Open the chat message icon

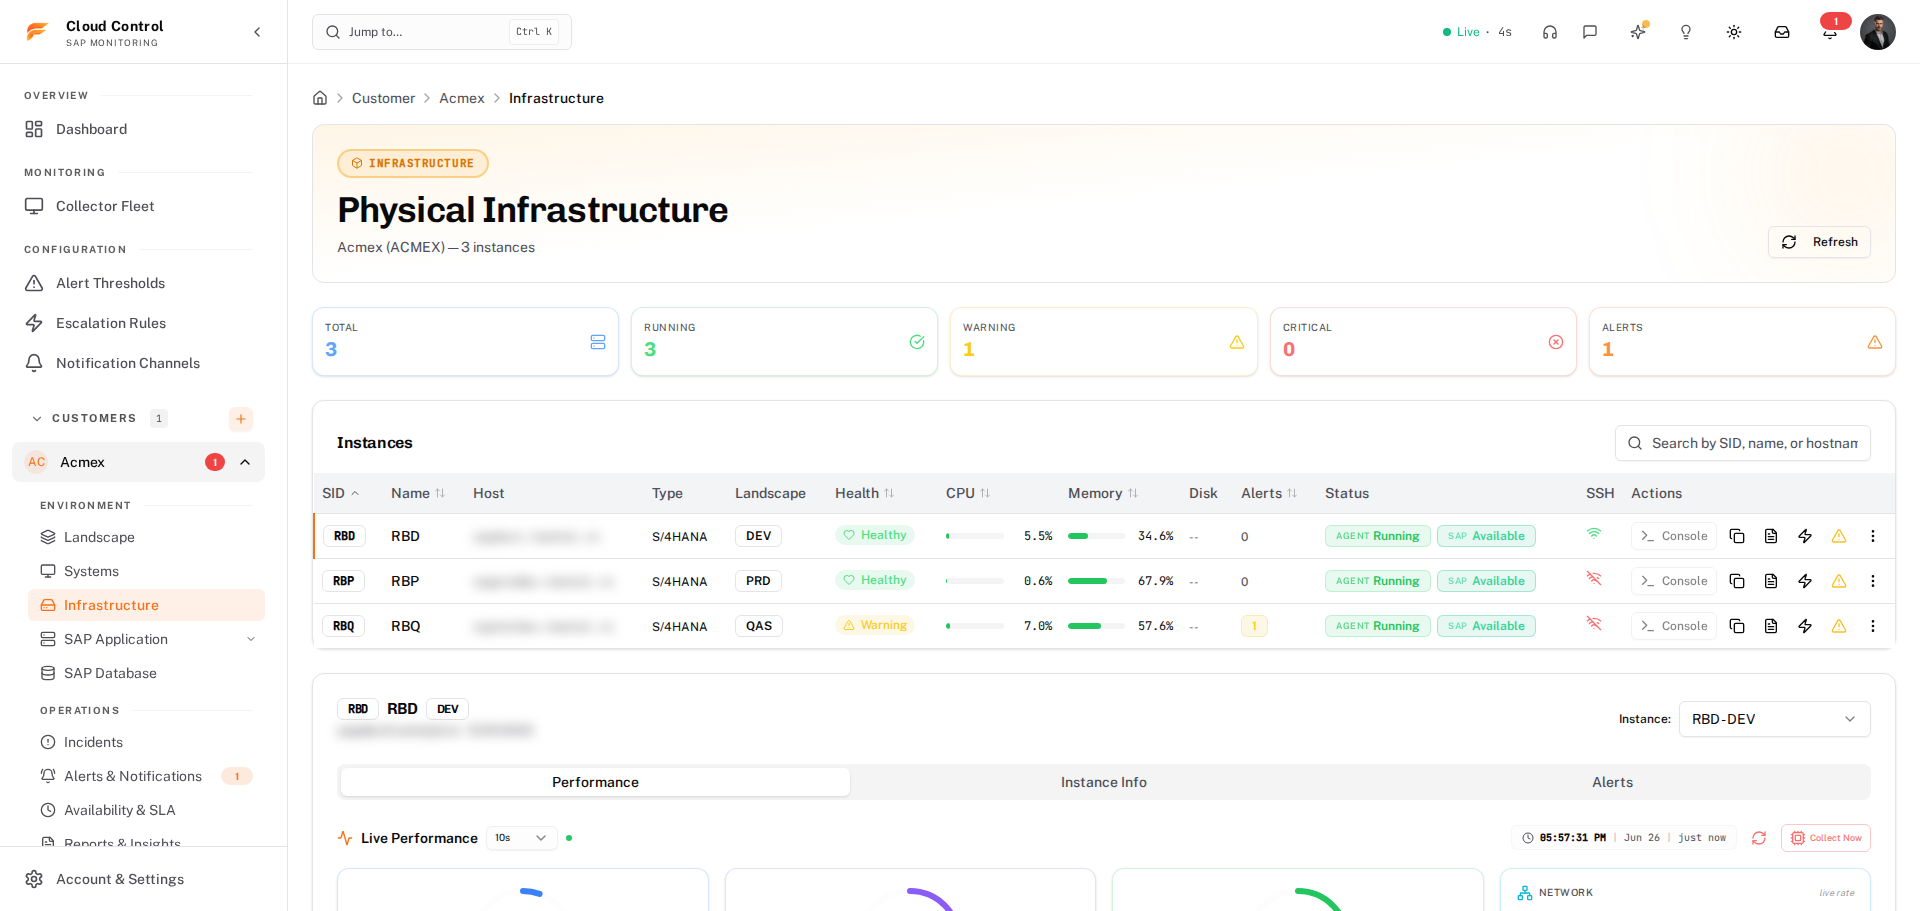point(1590,32)
